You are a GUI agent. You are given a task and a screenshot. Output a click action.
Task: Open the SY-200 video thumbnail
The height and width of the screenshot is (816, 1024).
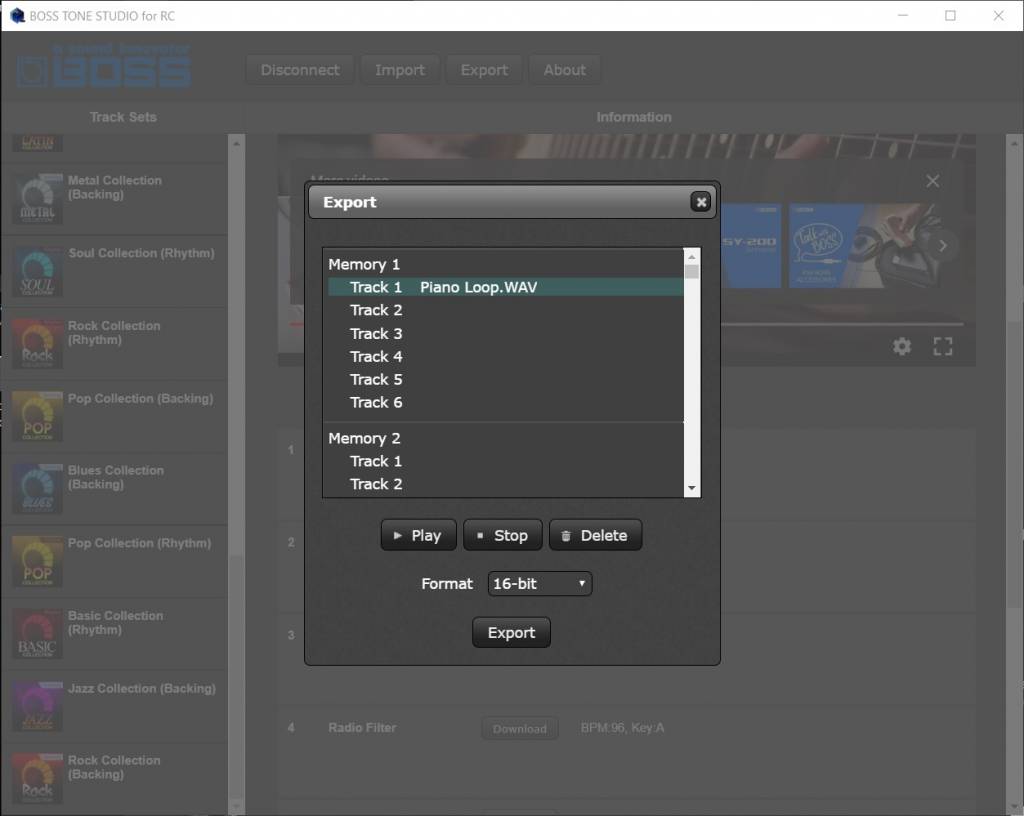pyautogui.click(x=751, y=246)
